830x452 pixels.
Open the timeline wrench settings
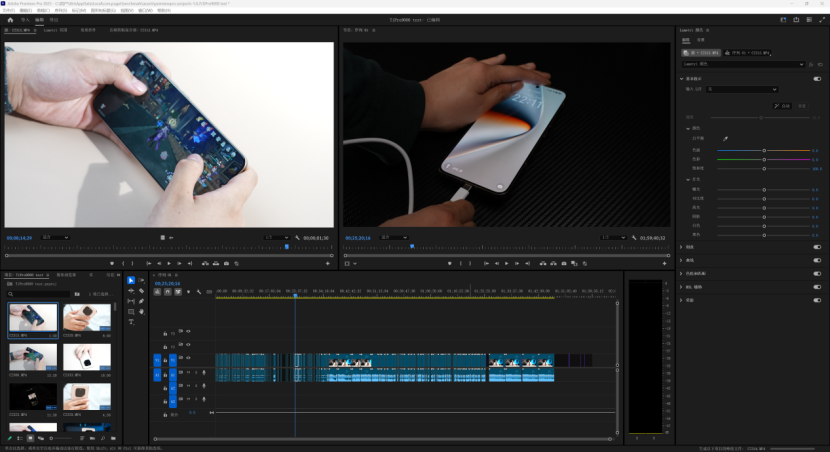click(x=199, y=292)
